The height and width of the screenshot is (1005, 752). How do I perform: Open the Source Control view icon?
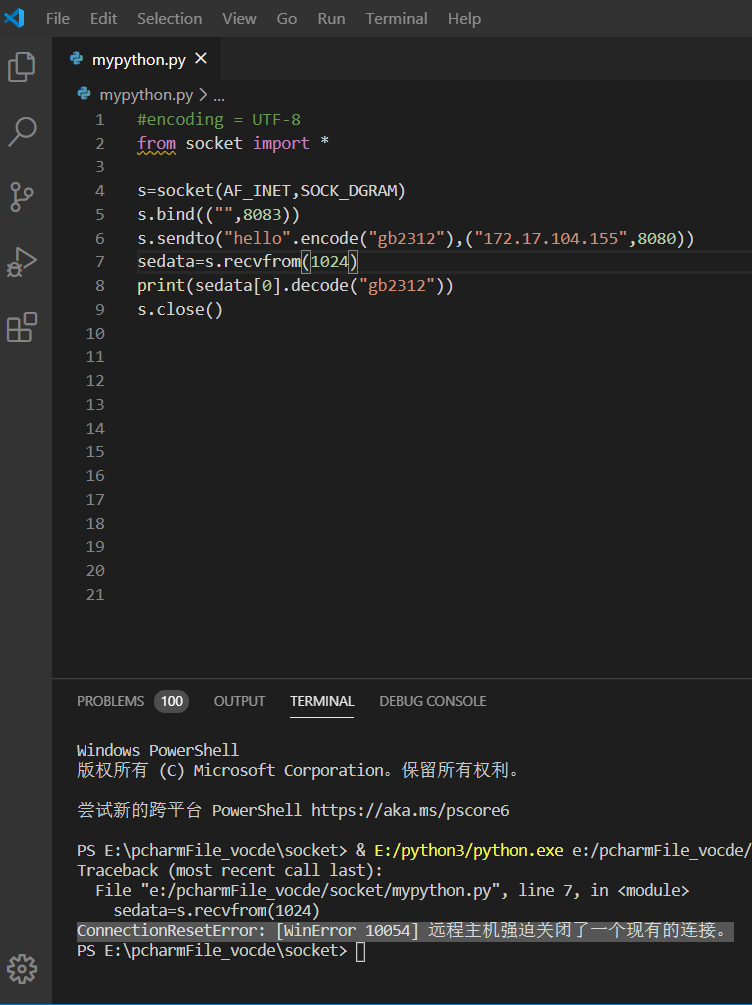click(x=22, y=197)
